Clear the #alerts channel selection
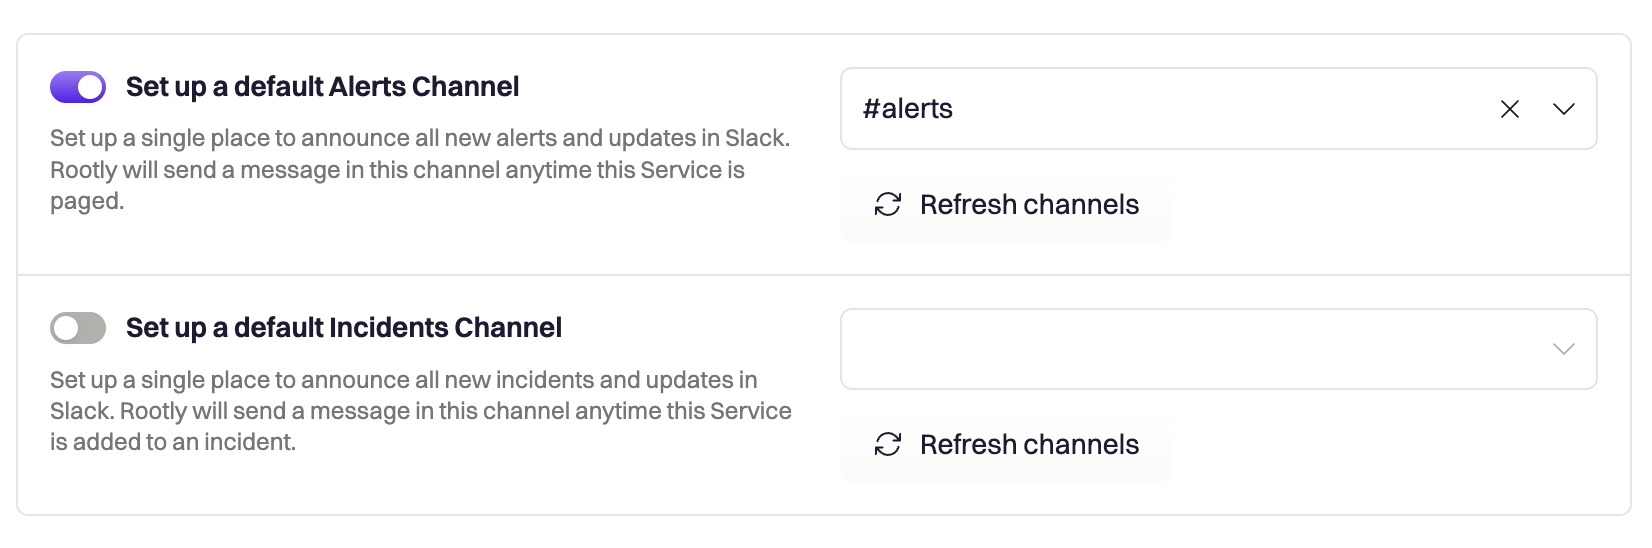Screen dimensions: 1652x548 pyautogui.click(x=1510, y=109)
